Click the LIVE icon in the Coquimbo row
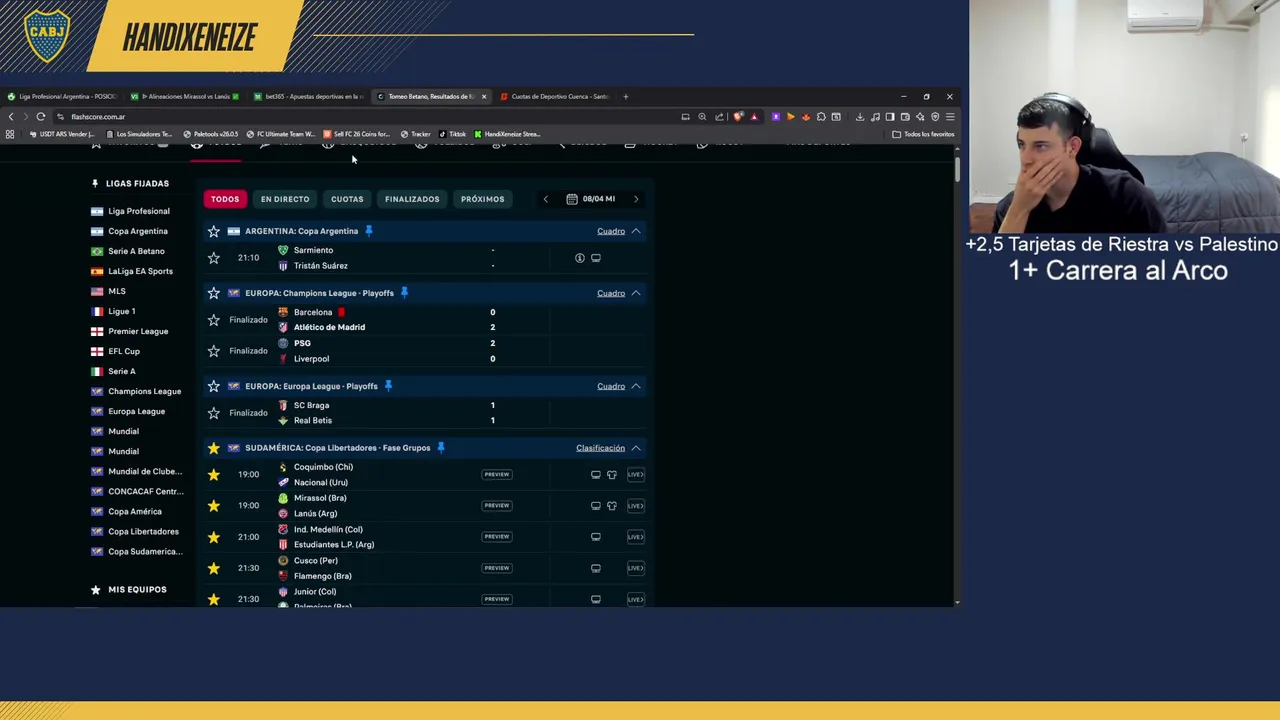Viewport: 1280px width, 720px height. [635, 475]
